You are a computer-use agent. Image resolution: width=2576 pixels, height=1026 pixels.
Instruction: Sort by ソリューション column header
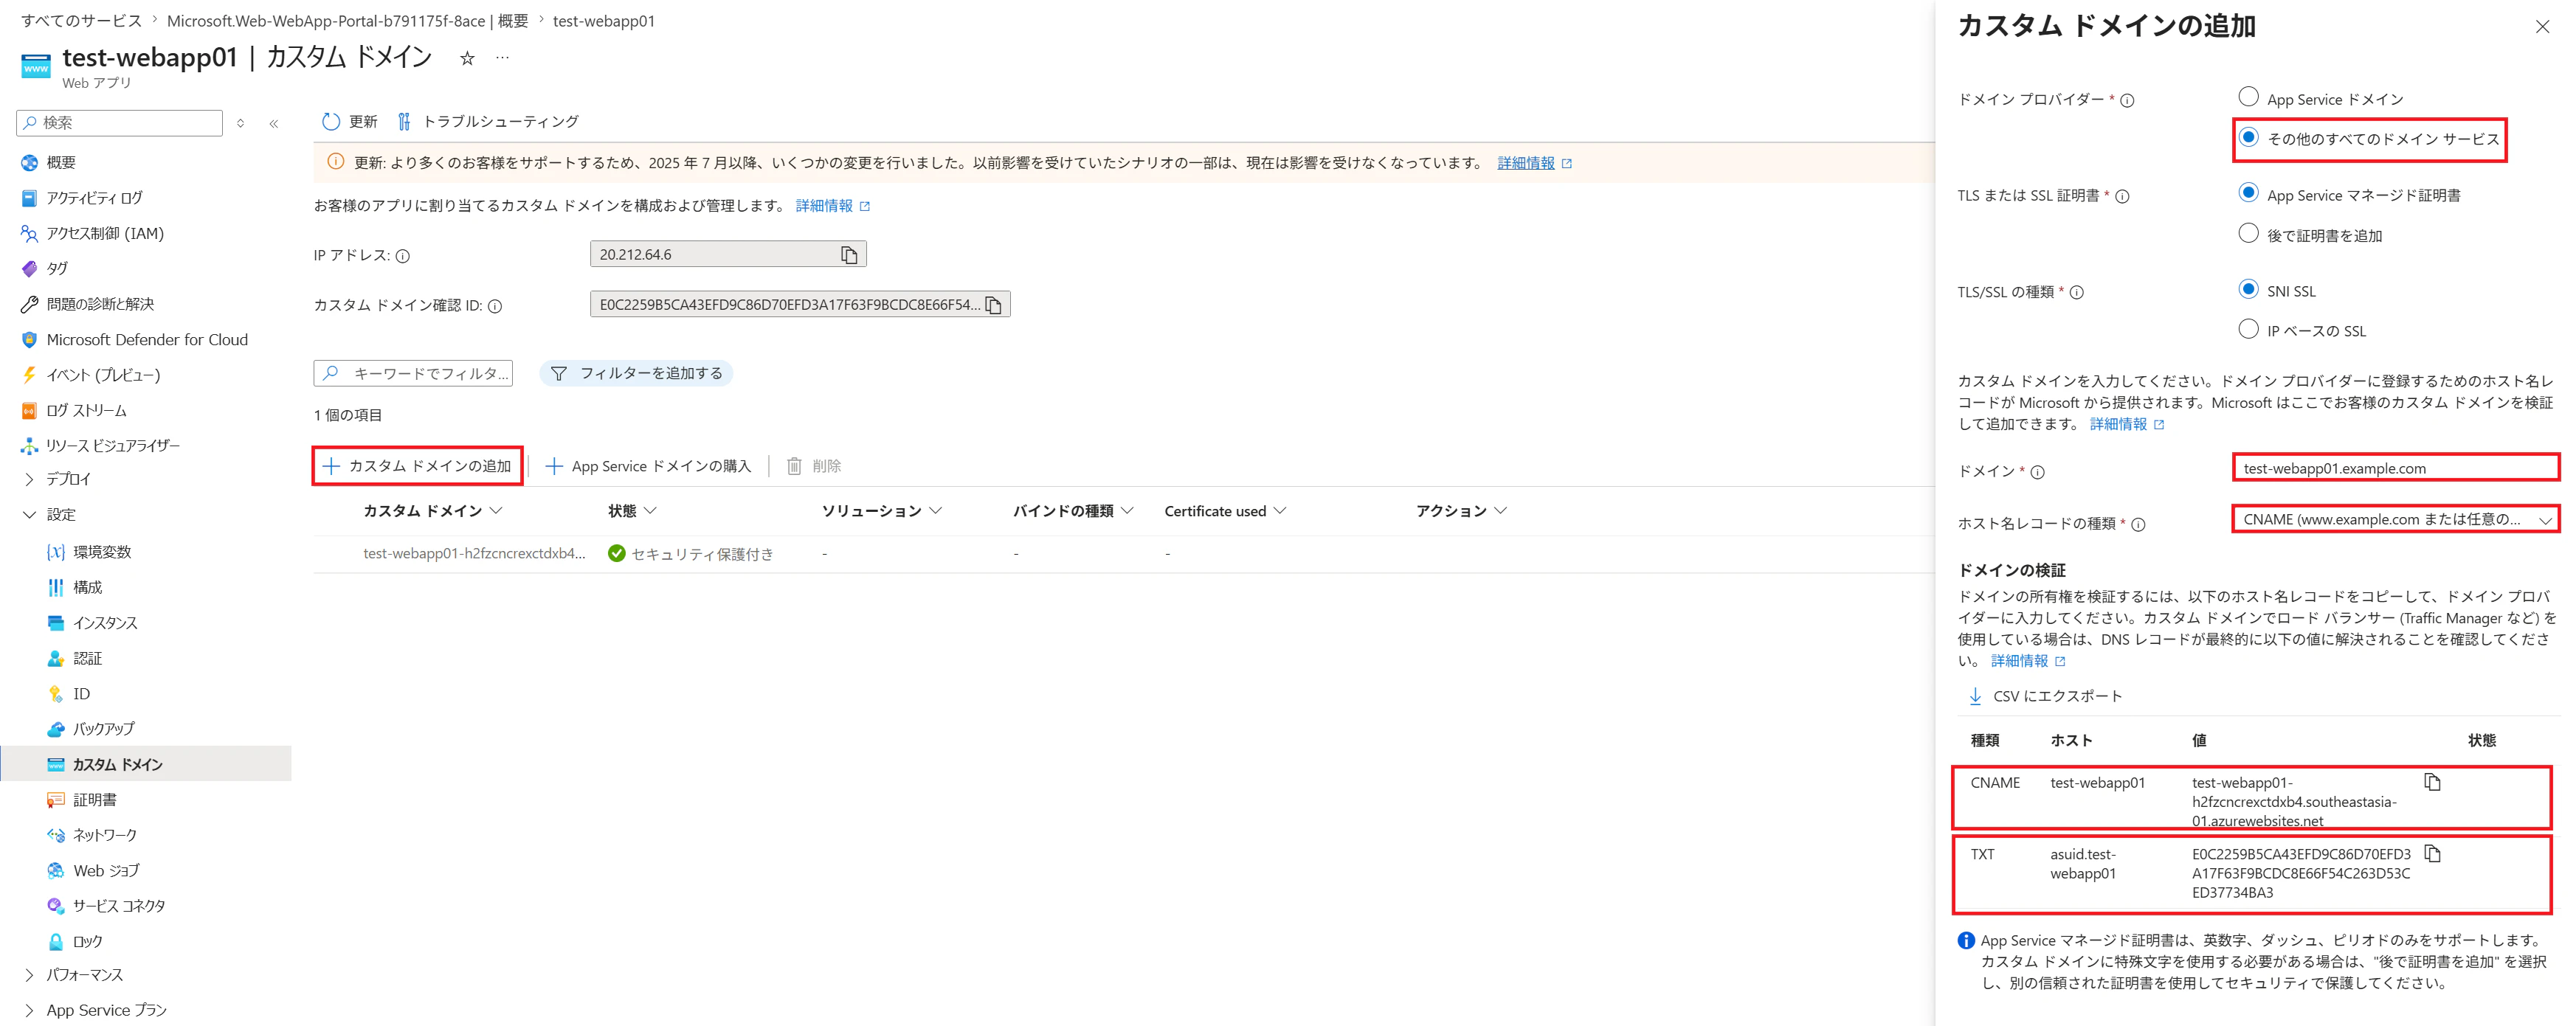tap(881, 511)
